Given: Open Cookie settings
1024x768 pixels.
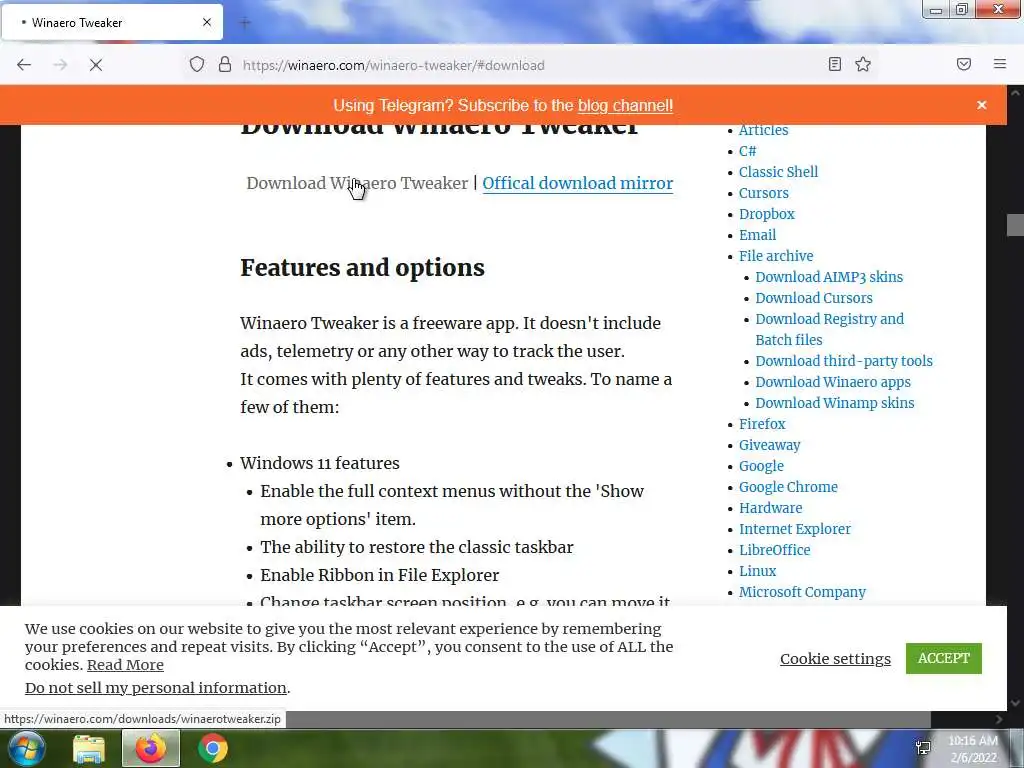Looking at the screenshot, I should pos(835,659).
